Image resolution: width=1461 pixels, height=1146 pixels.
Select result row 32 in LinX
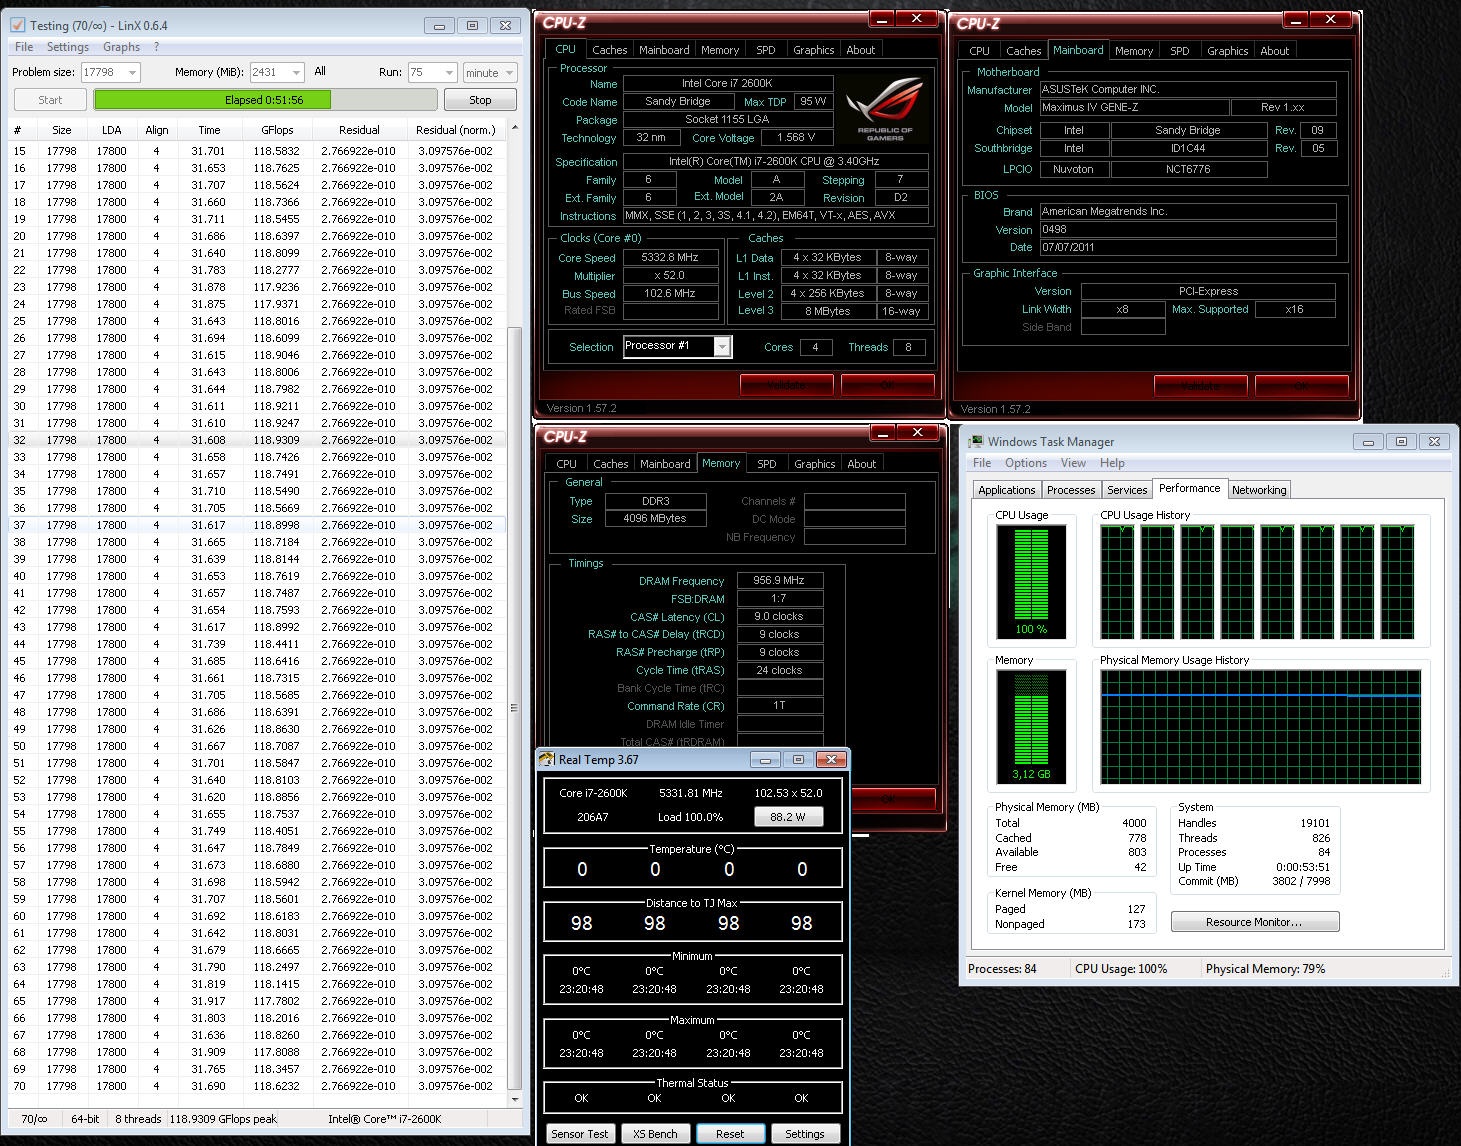(x=257, y=440)
